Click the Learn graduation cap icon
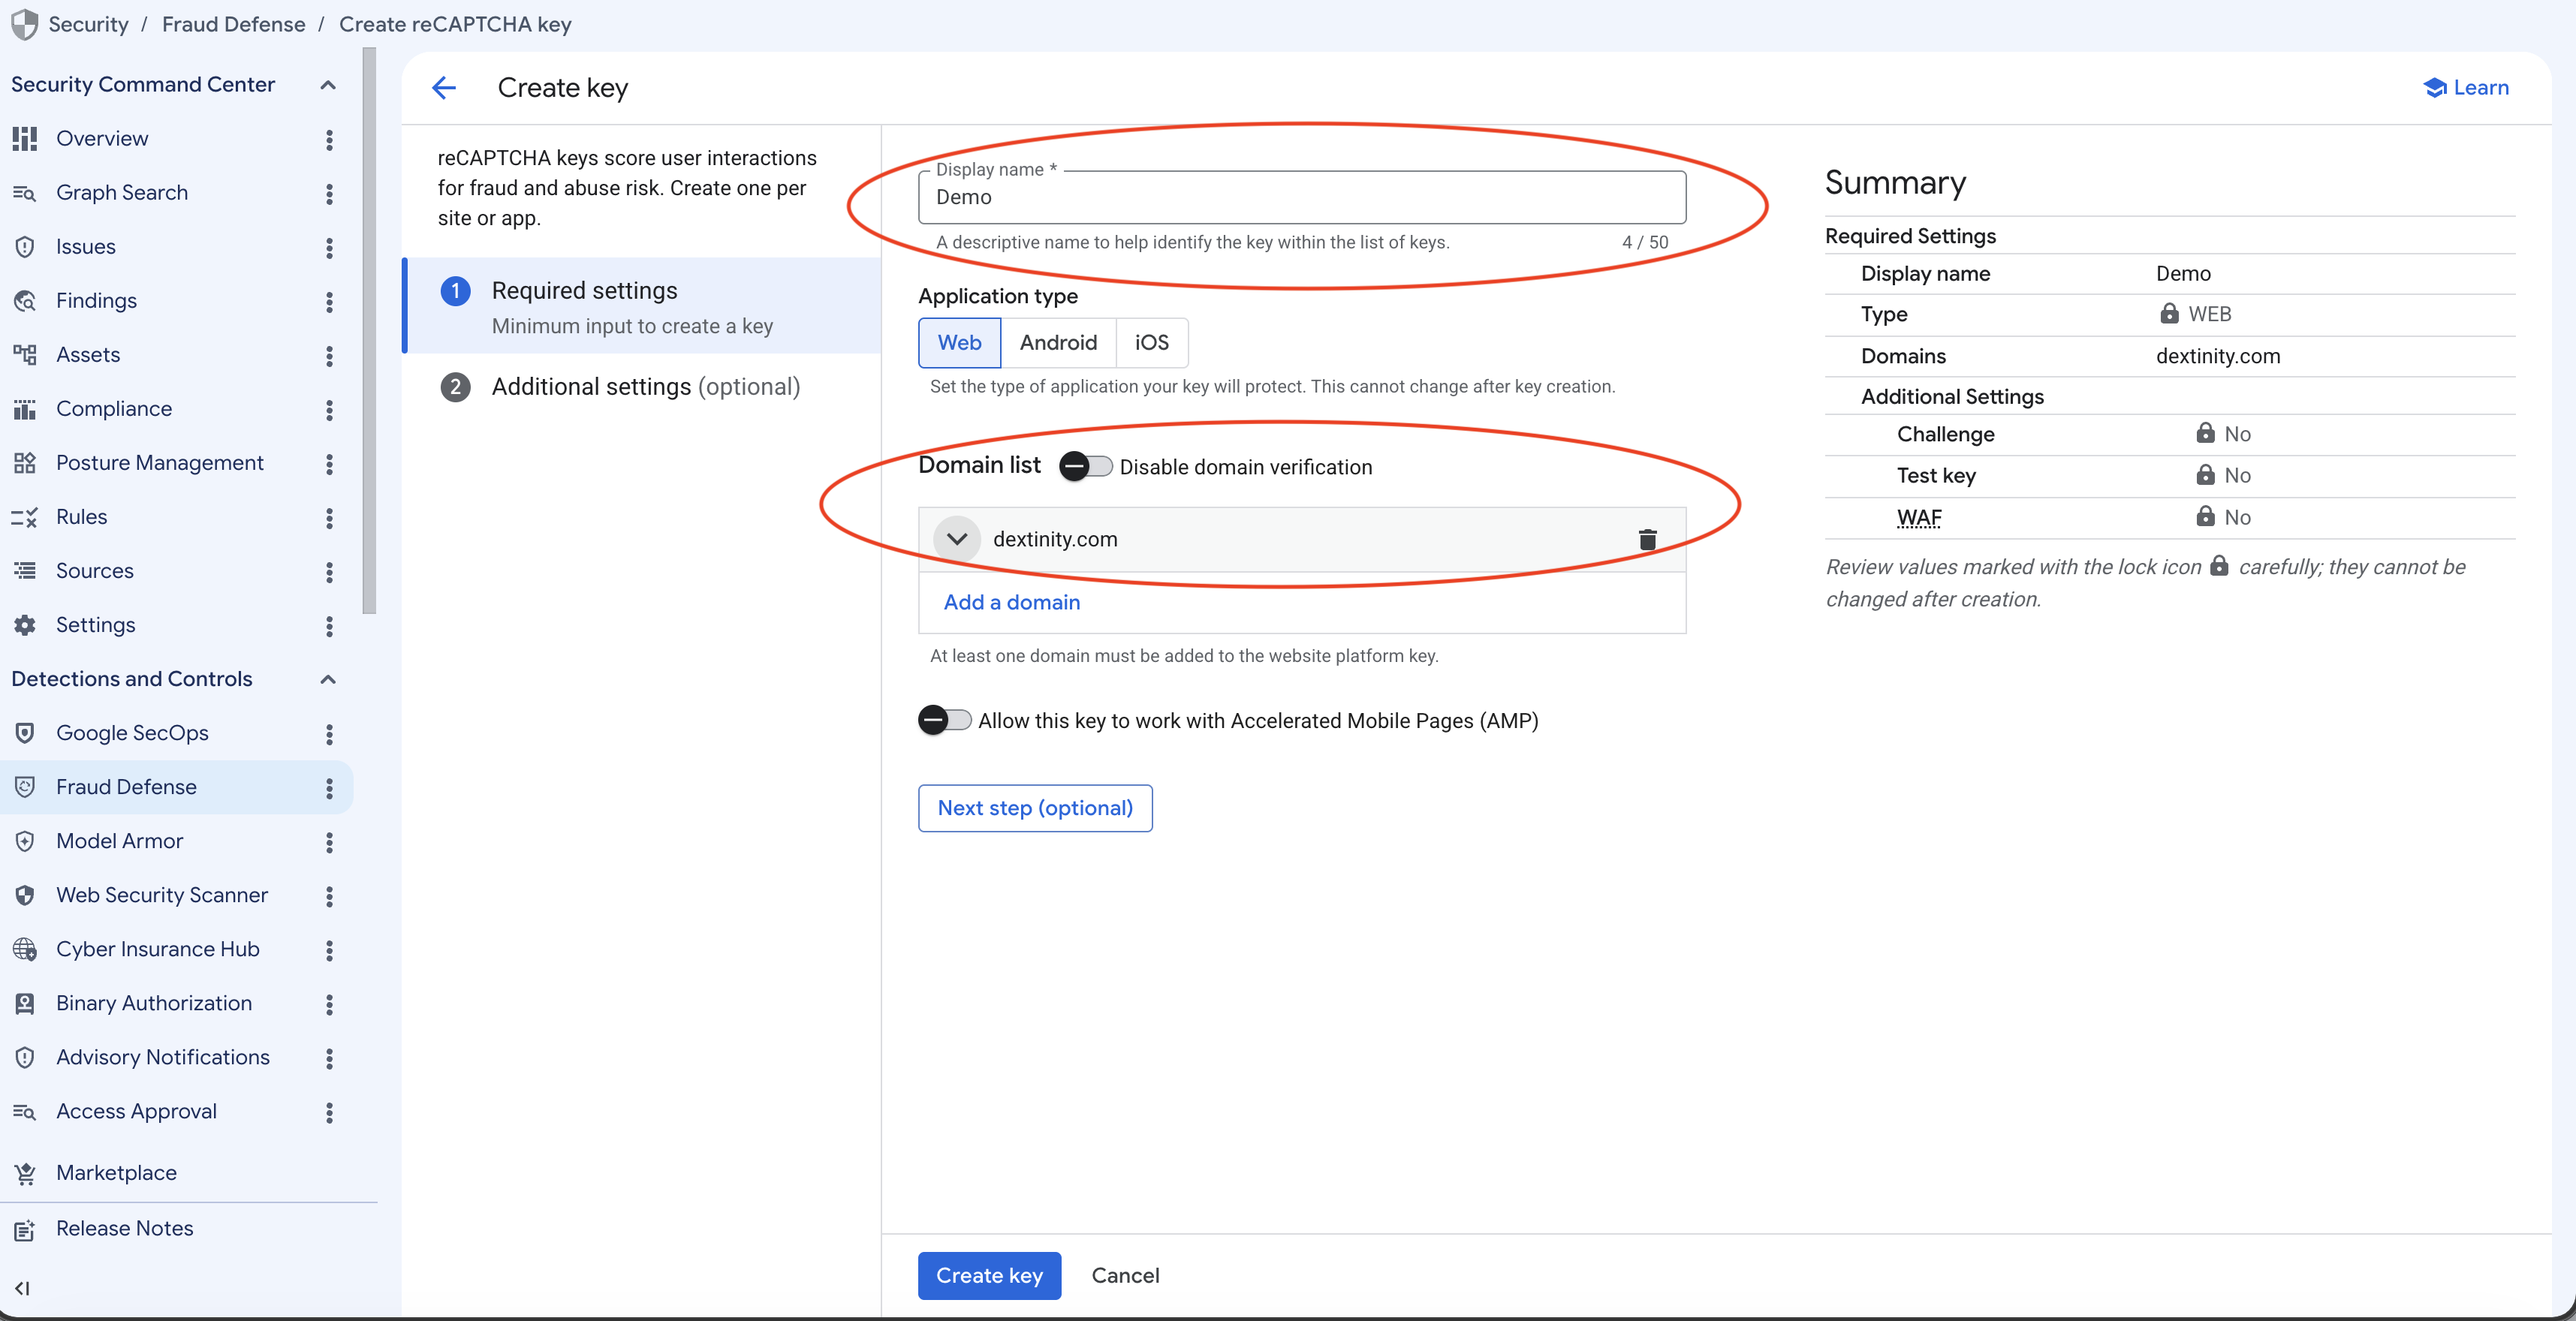This screenshot has height=1321, width=2576. tap(2435, 88)
